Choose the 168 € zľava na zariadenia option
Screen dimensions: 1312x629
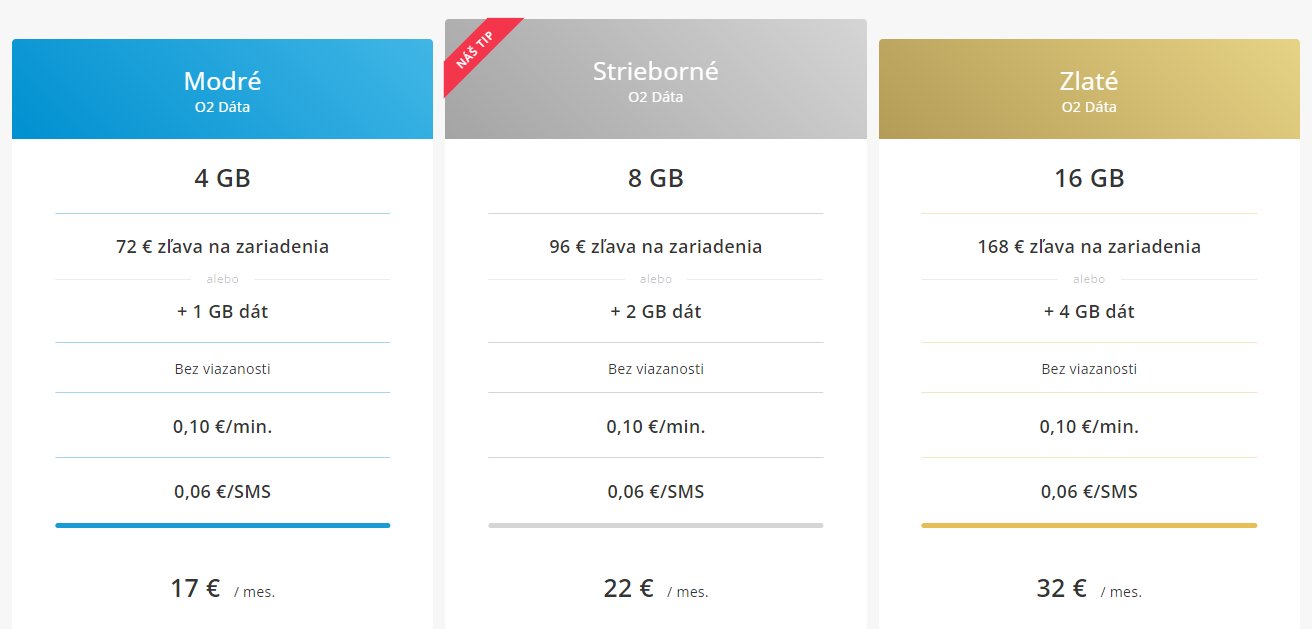pos(1089,246)
